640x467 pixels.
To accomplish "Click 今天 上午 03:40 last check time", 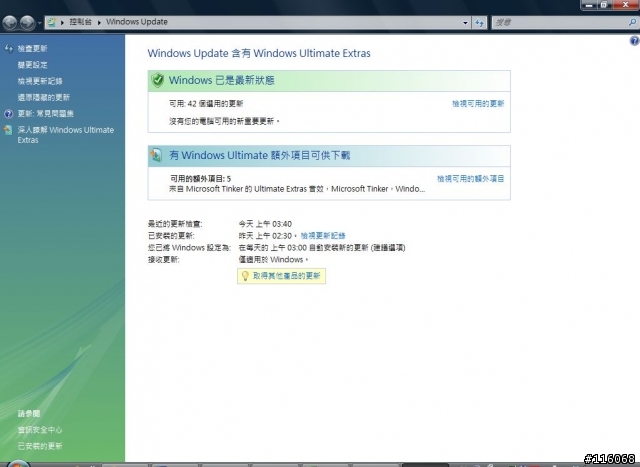I will tap(265, 224).
